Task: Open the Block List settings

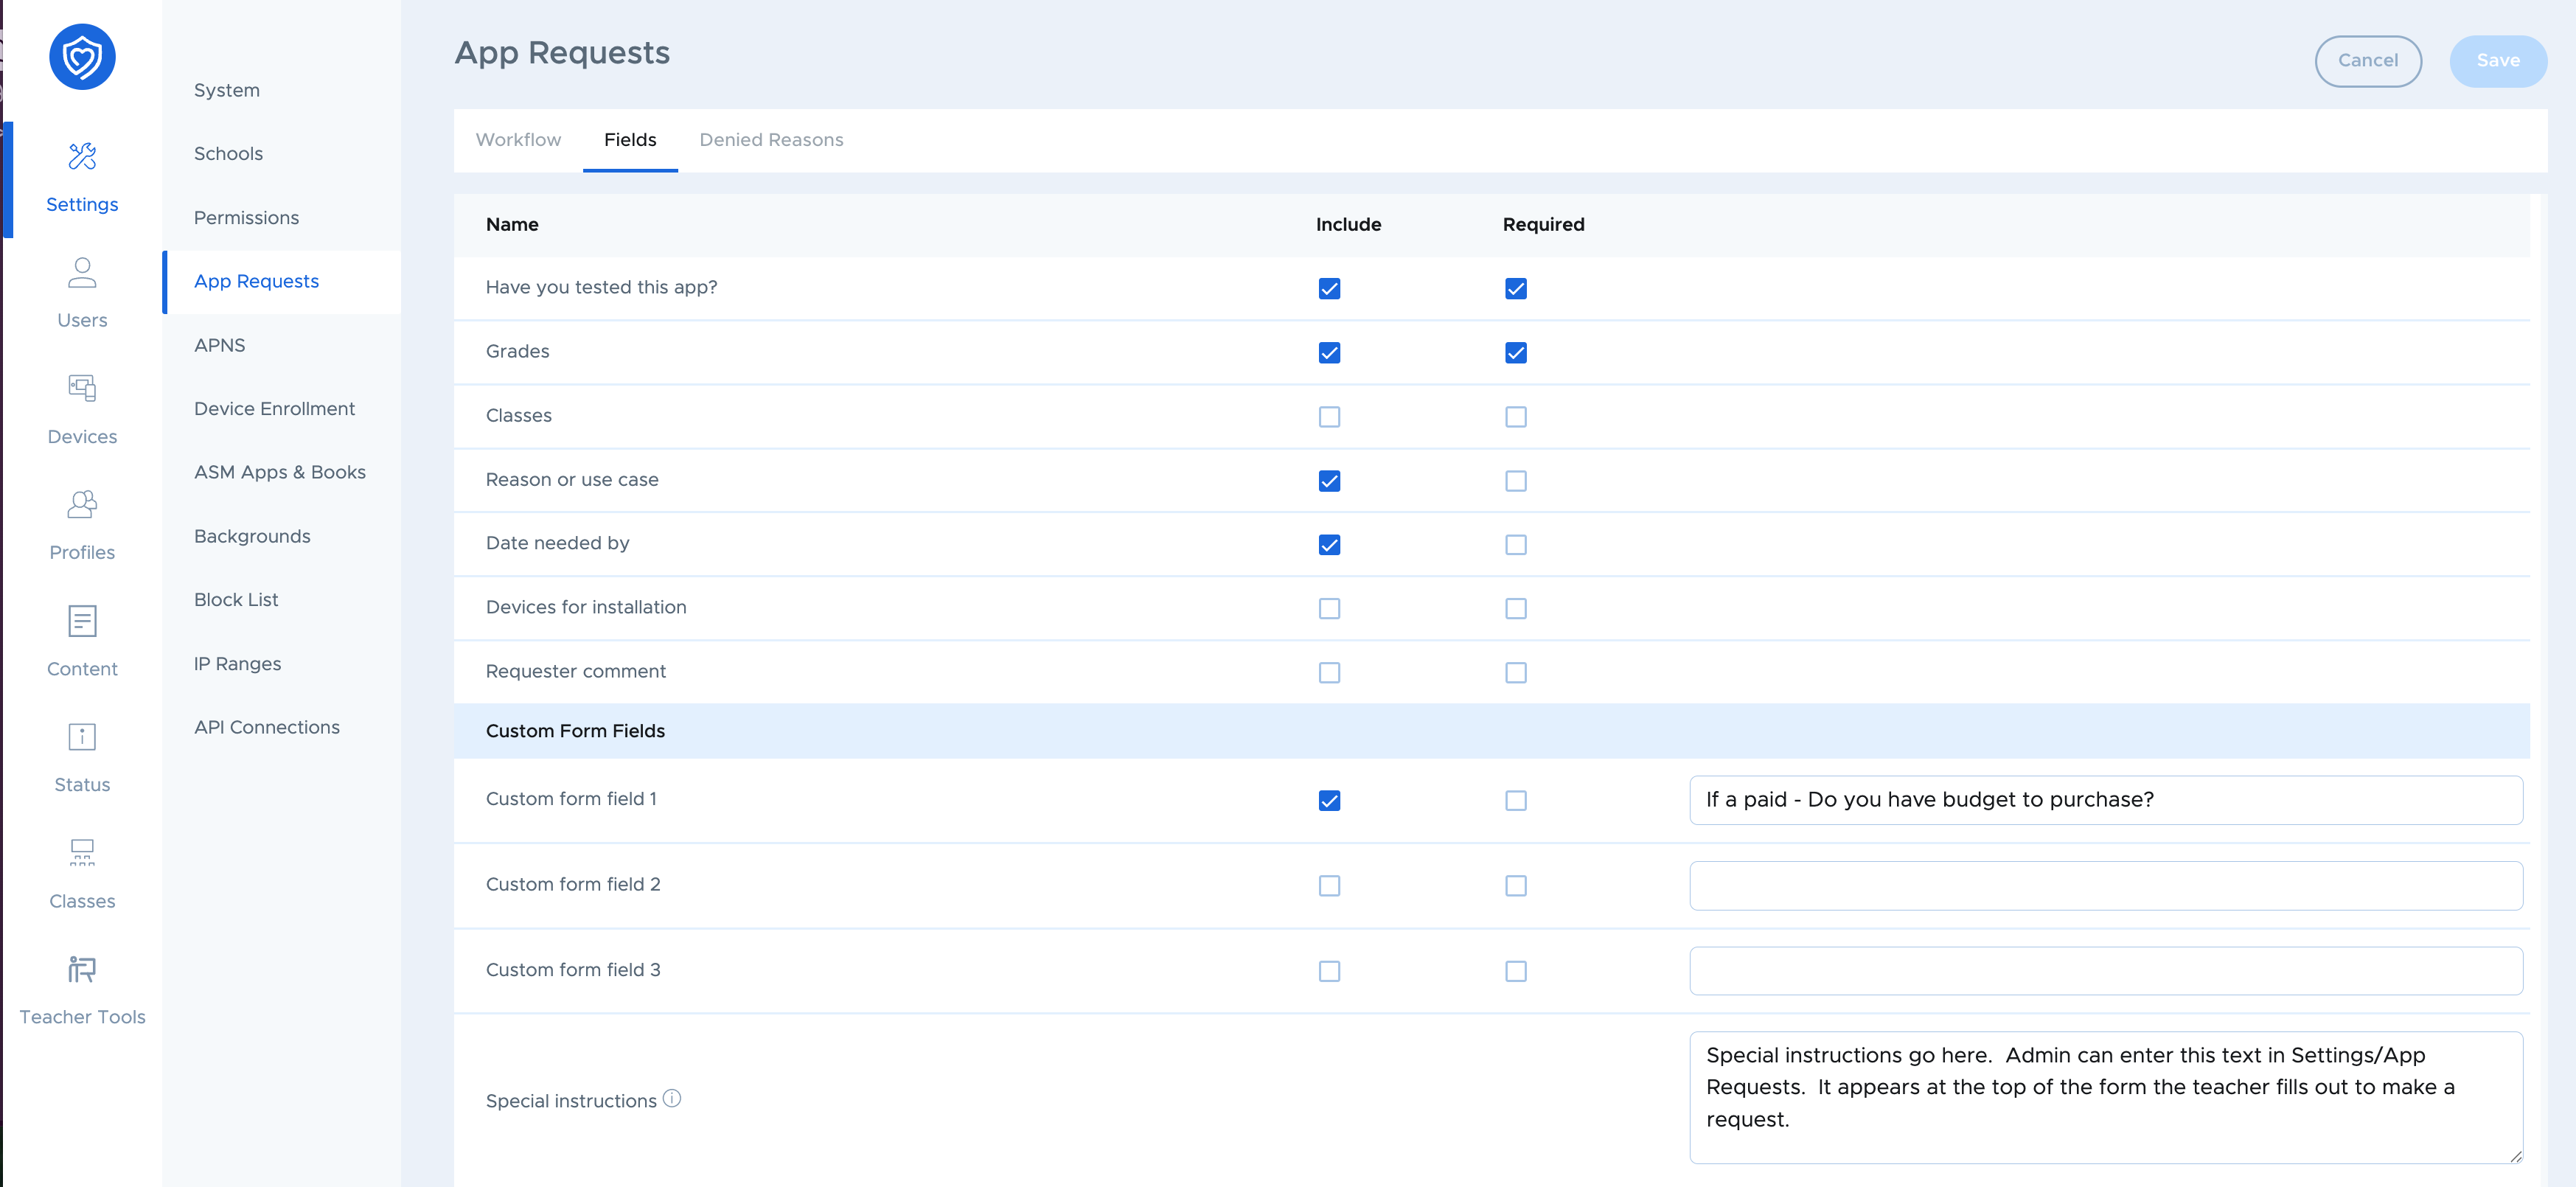Action: coord(235,599)
